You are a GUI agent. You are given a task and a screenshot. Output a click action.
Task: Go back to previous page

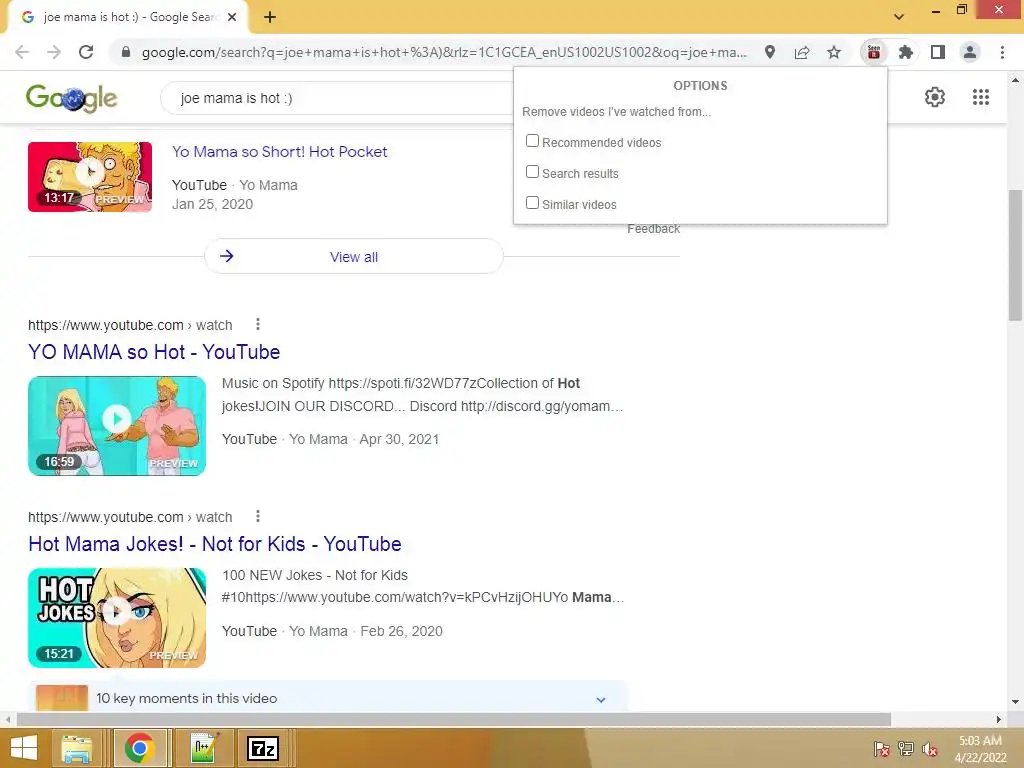click(22, 52)
